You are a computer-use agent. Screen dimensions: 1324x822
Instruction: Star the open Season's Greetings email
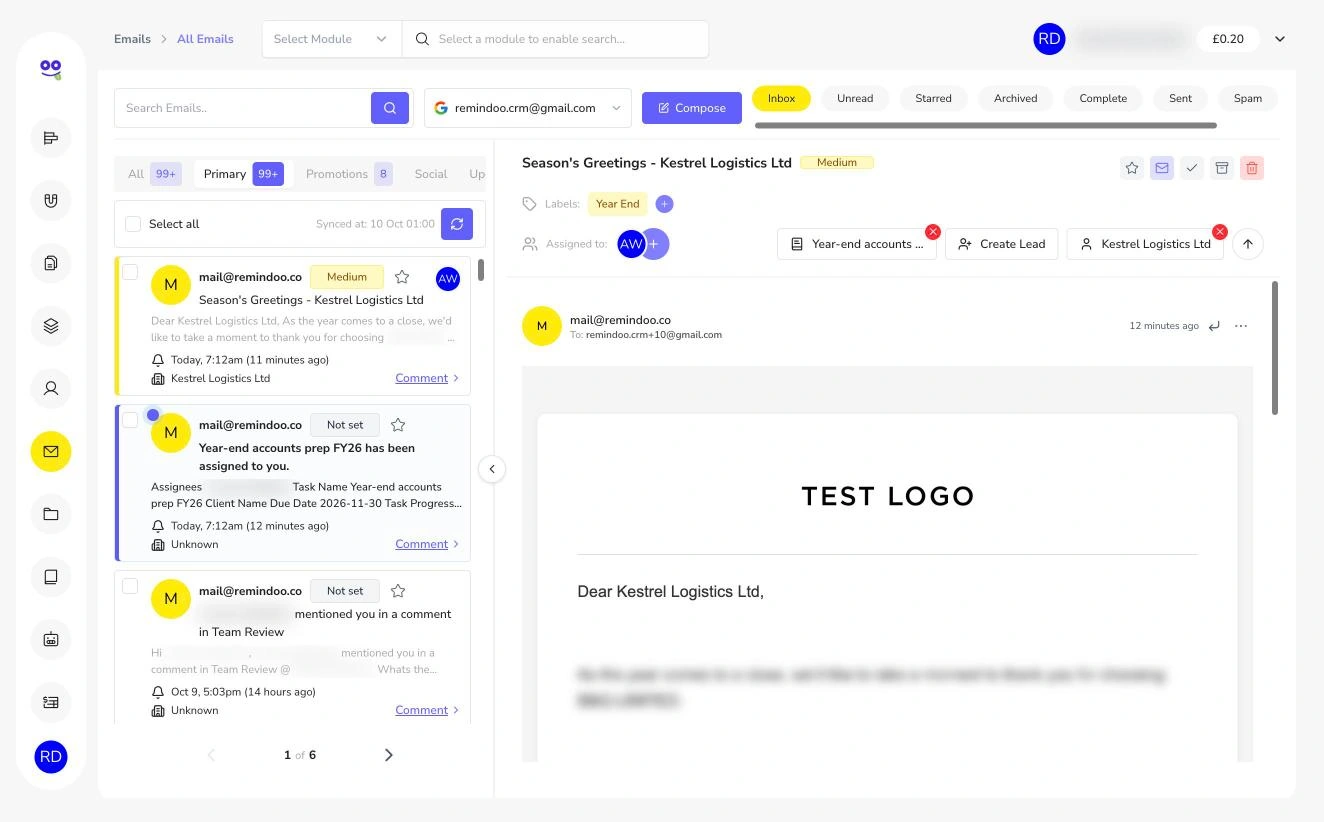[1132, 168]
